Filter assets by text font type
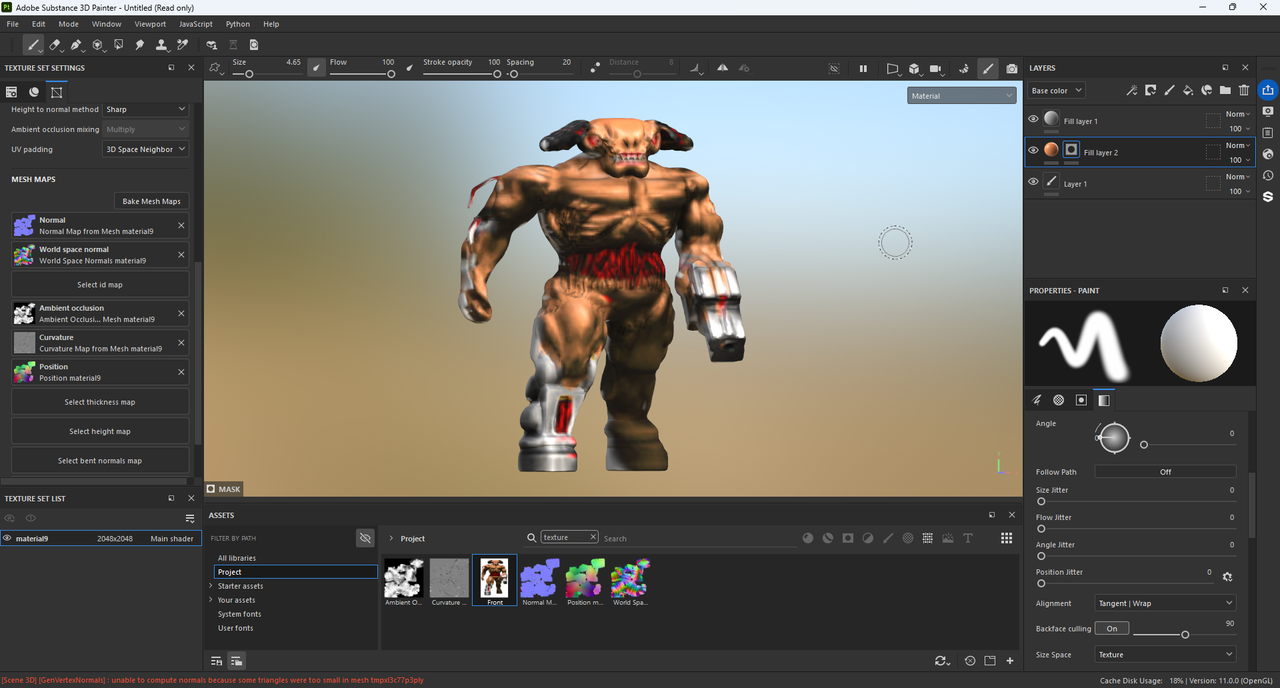 click(x=968, y=538)
